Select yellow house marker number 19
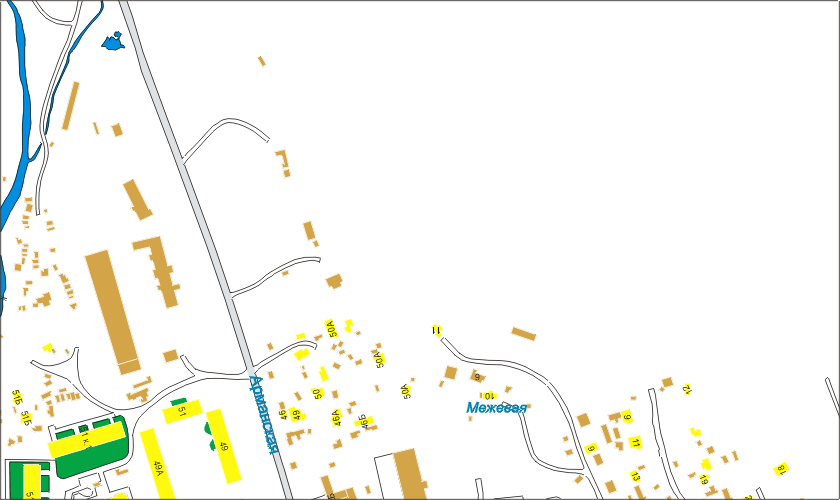 704,481
